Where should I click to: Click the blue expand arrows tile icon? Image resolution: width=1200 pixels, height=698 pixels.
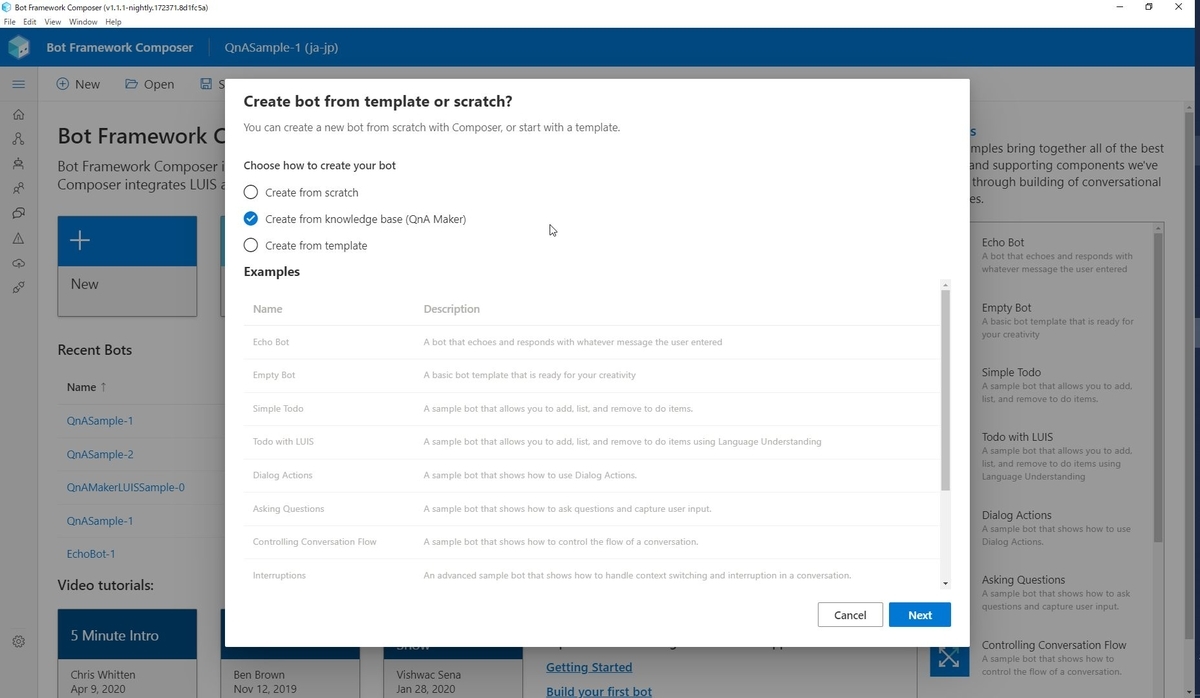pyautogui.click(x=949, y=658)
